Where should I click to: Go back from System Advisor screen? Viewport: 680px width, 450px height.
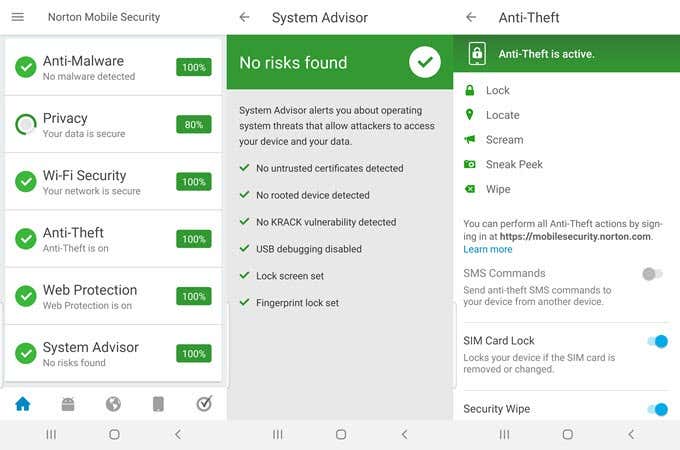(245, 17)
